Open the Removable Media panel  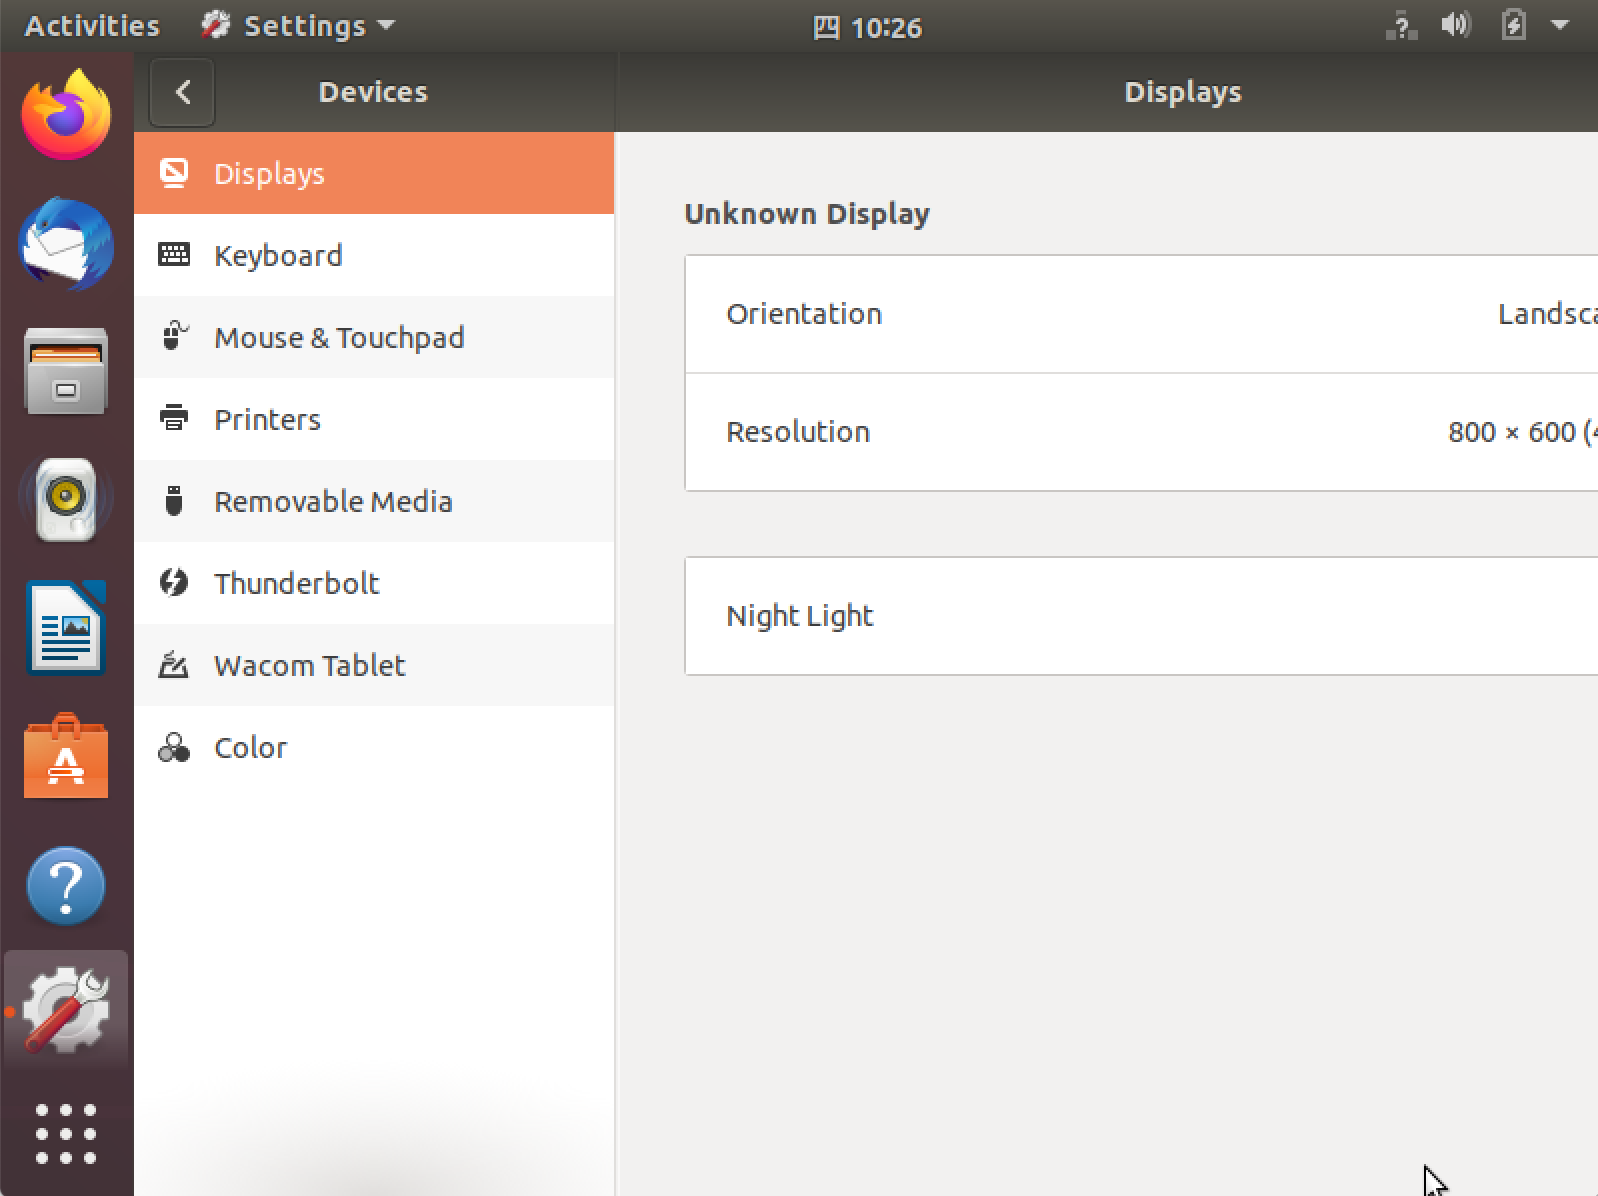374,501
